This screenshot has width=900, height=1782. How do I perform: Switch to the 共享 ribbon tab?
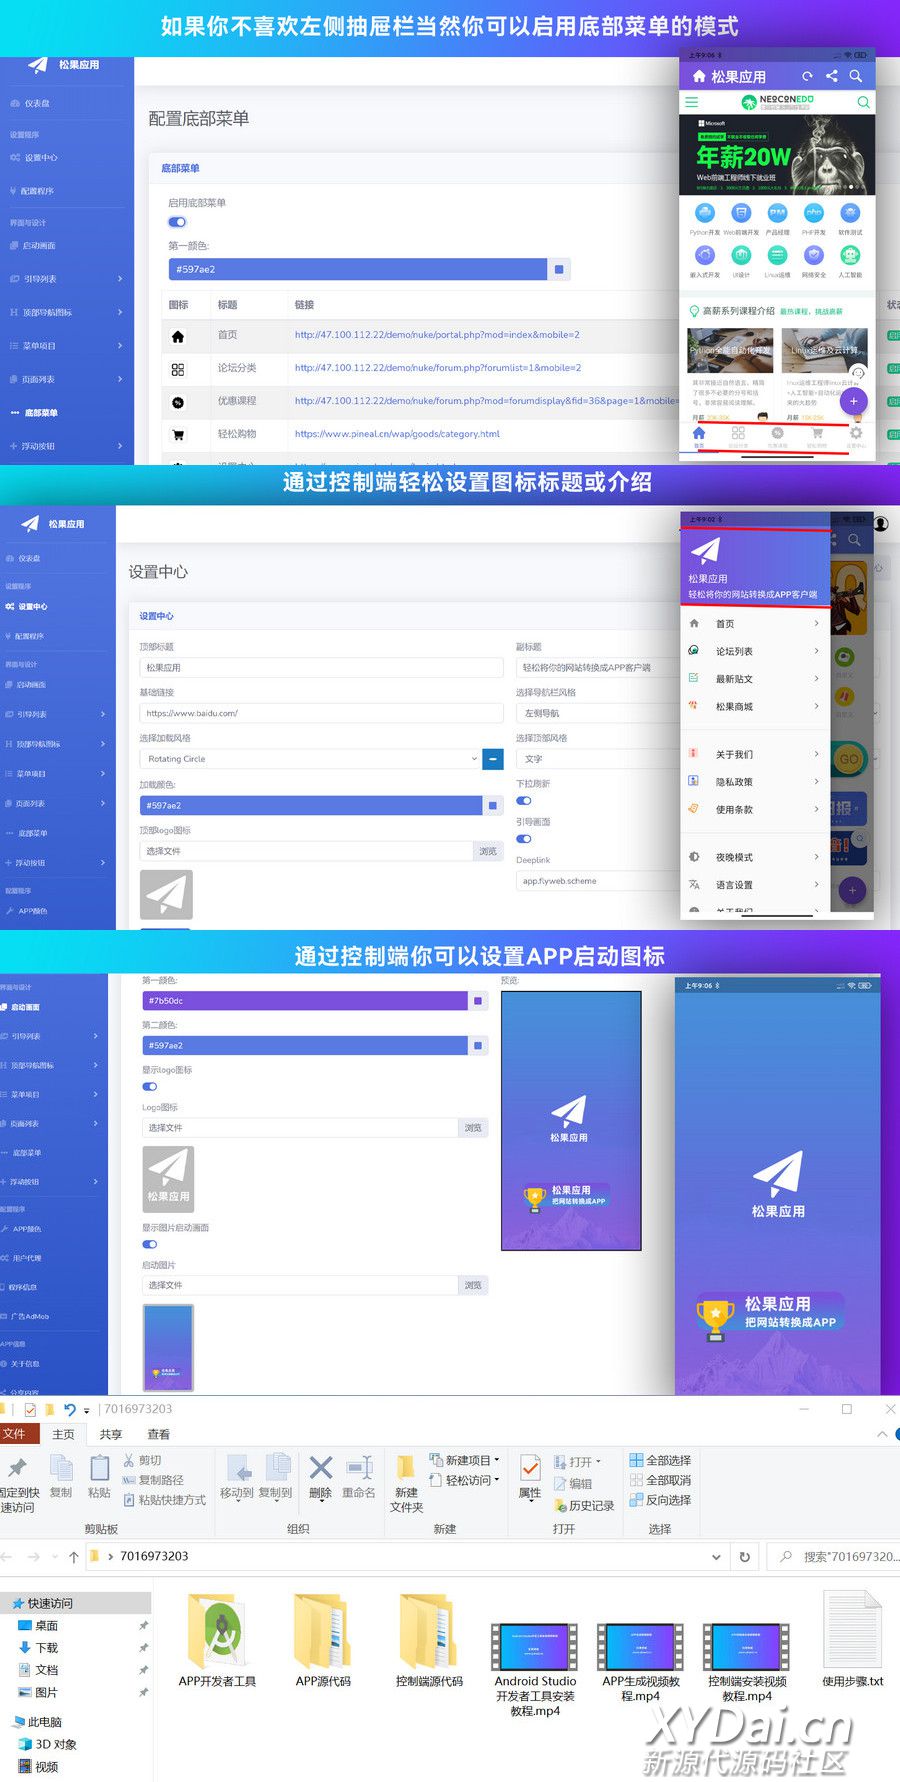pos(110,1434)
